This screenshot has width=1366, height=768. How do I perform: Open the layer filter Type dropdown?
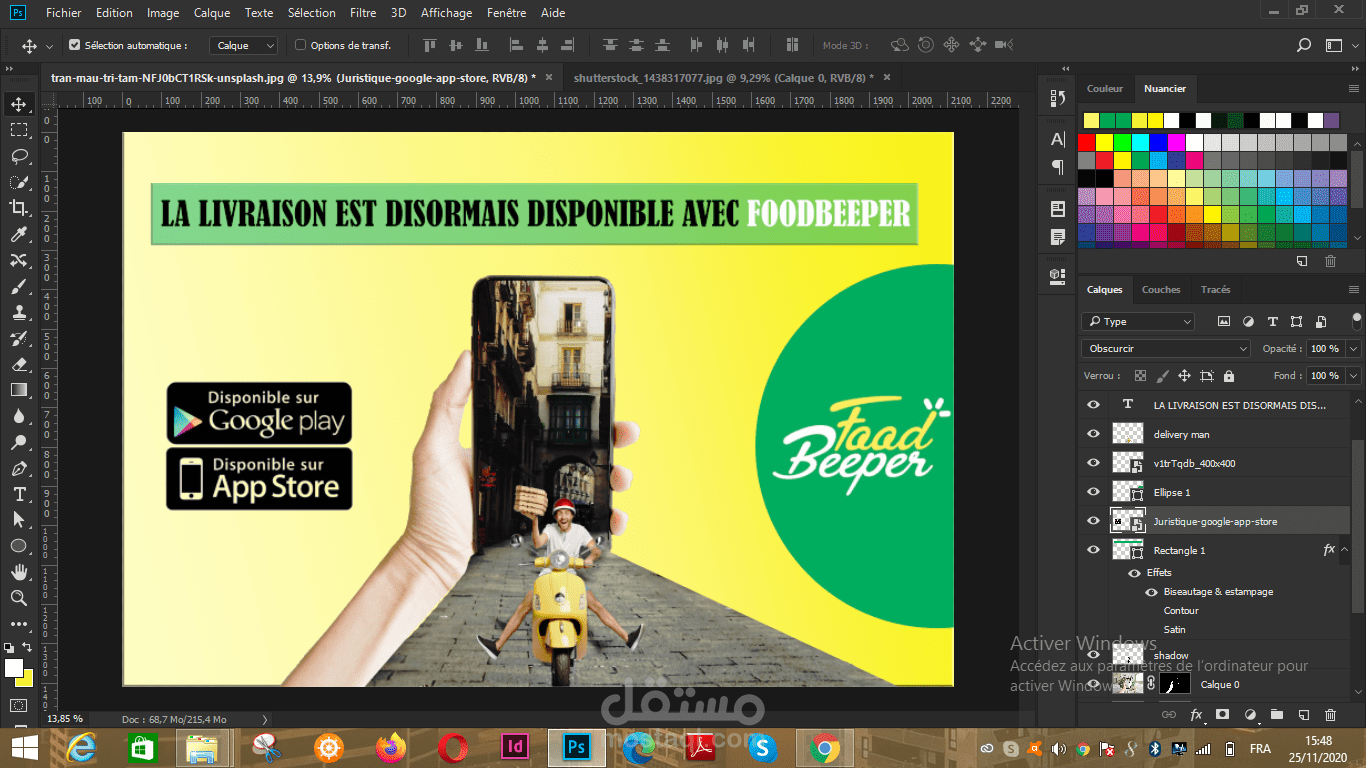1139,322
